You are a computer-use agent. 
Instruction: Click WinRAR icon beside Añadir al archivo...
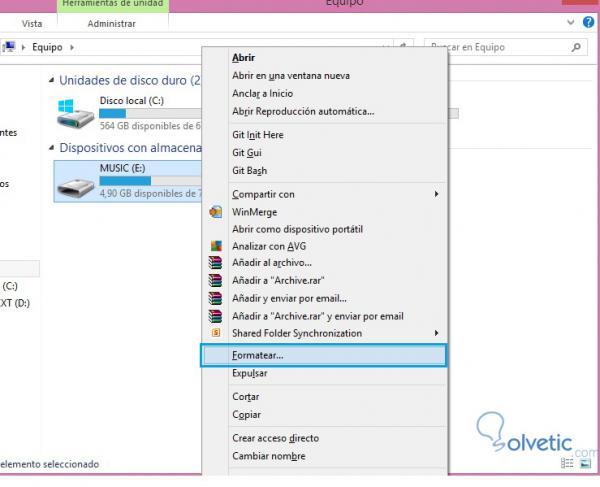pyautogui.click(x=215, y=263)
